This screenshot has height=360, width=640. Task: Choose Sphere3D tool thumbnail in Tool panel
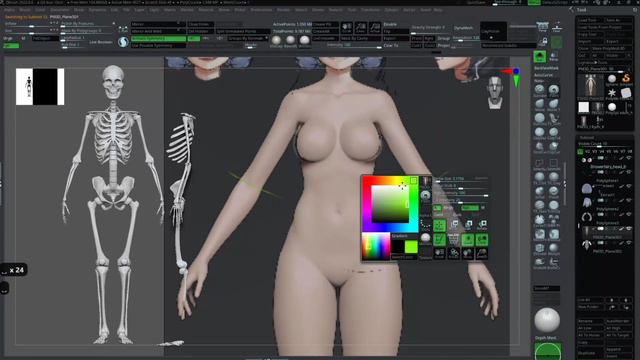[x=611, y=79]
